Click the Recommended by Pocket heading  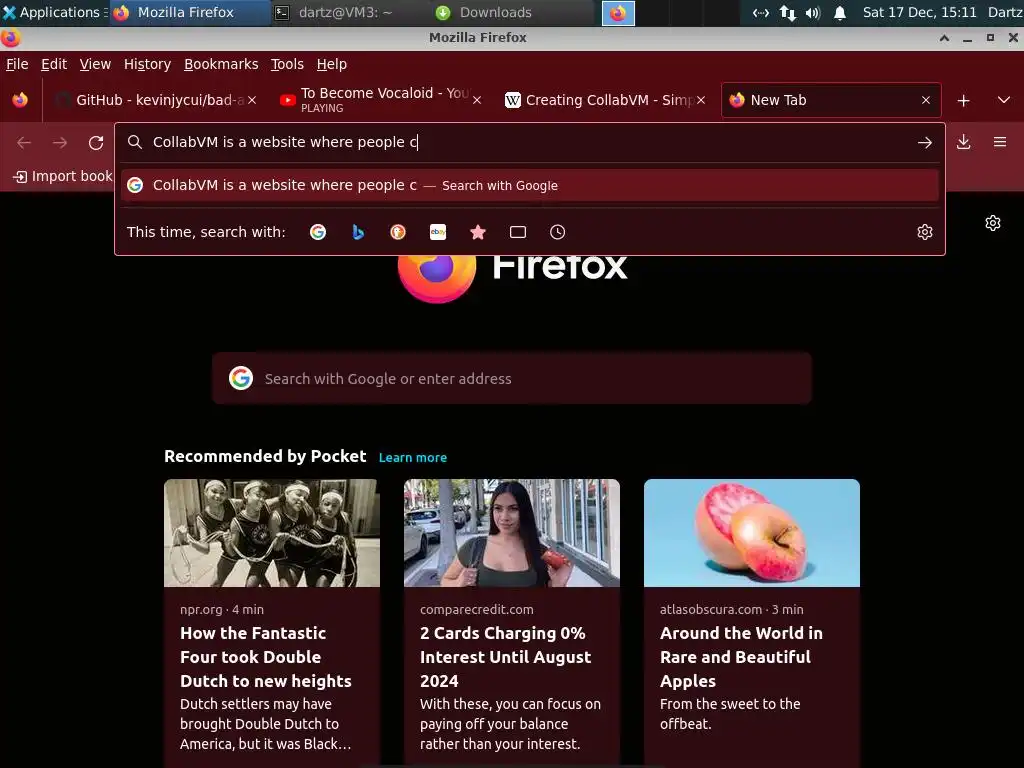[x=265, y=456]
